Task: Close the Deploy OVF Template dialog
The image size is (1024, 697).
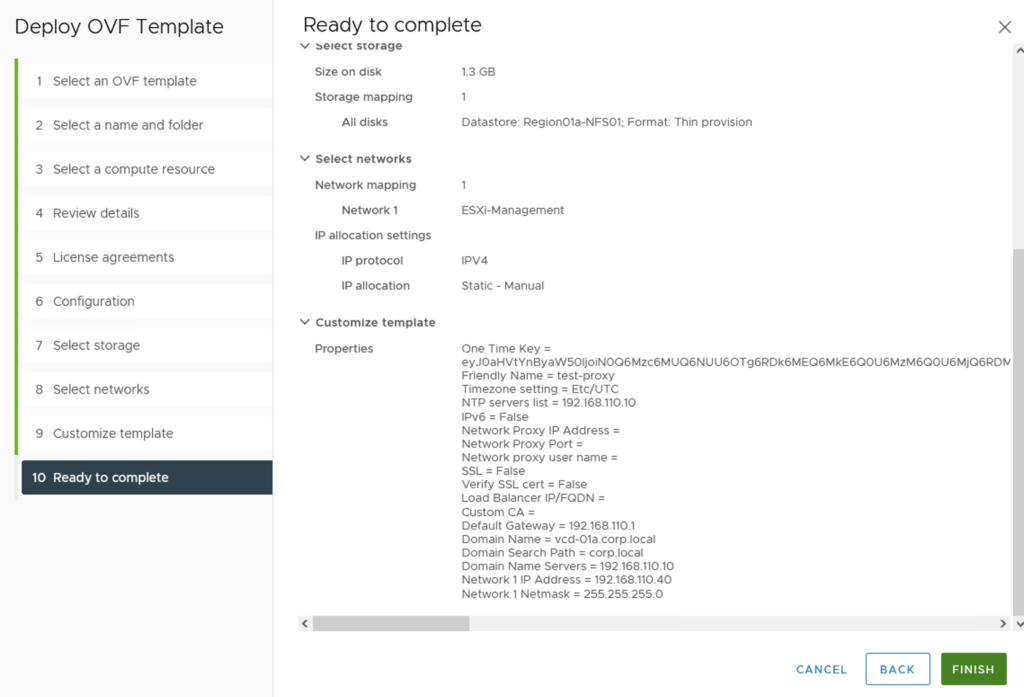Action: (1005, 27)
